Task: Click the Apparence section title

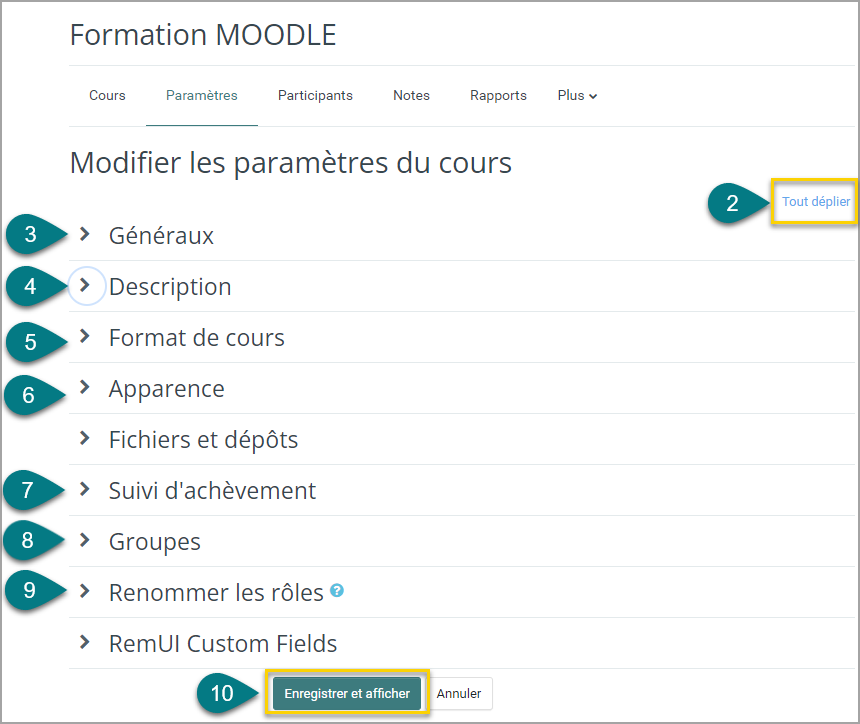Action: point(166,389)
